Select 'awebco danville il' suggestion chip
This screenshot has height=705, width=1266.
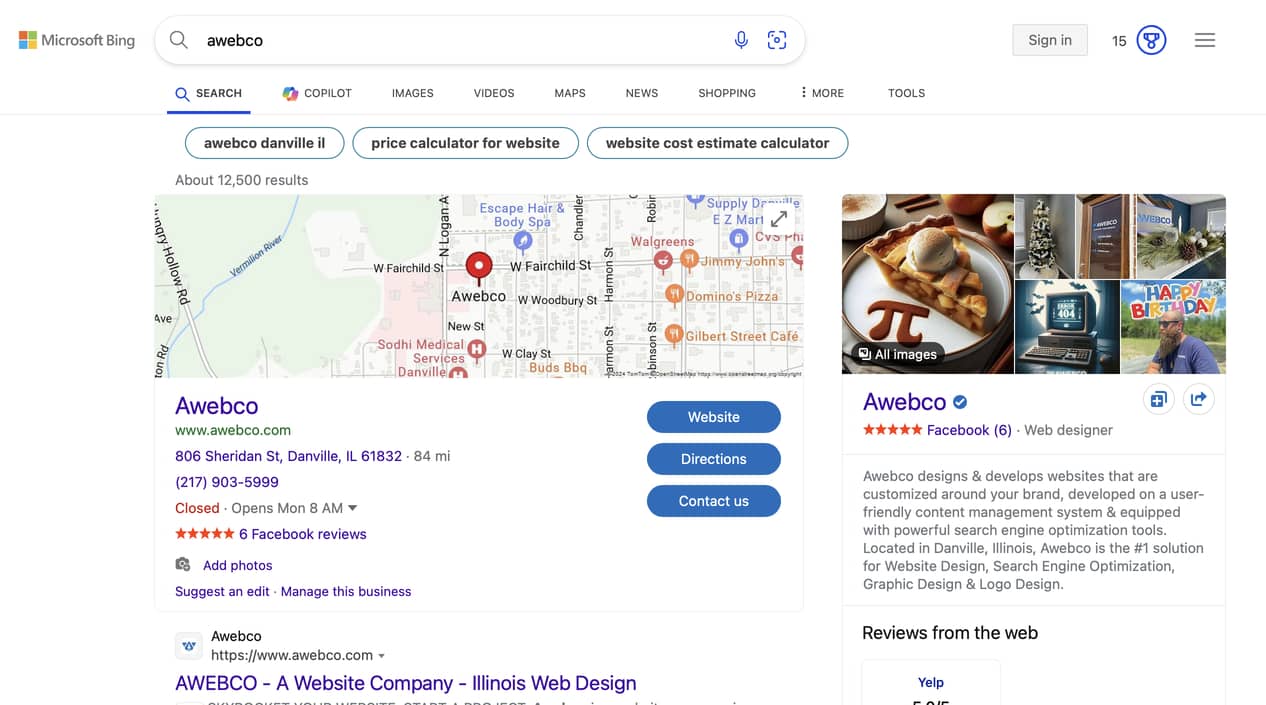pos(265,143)
